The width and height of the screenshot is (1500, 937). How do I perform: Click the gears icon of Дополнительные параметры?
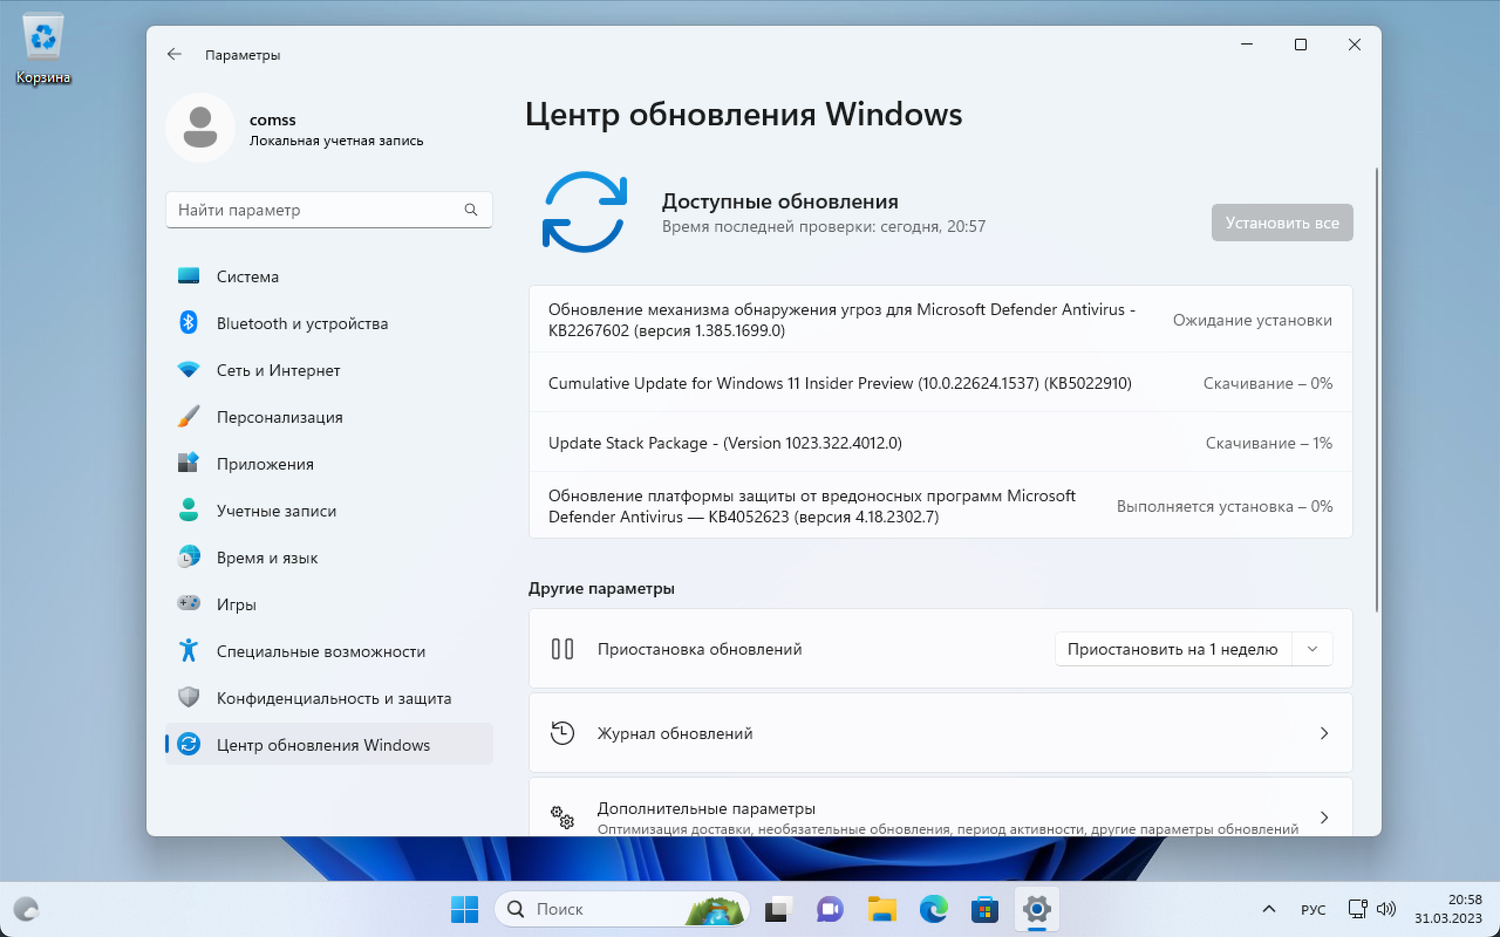563,818
